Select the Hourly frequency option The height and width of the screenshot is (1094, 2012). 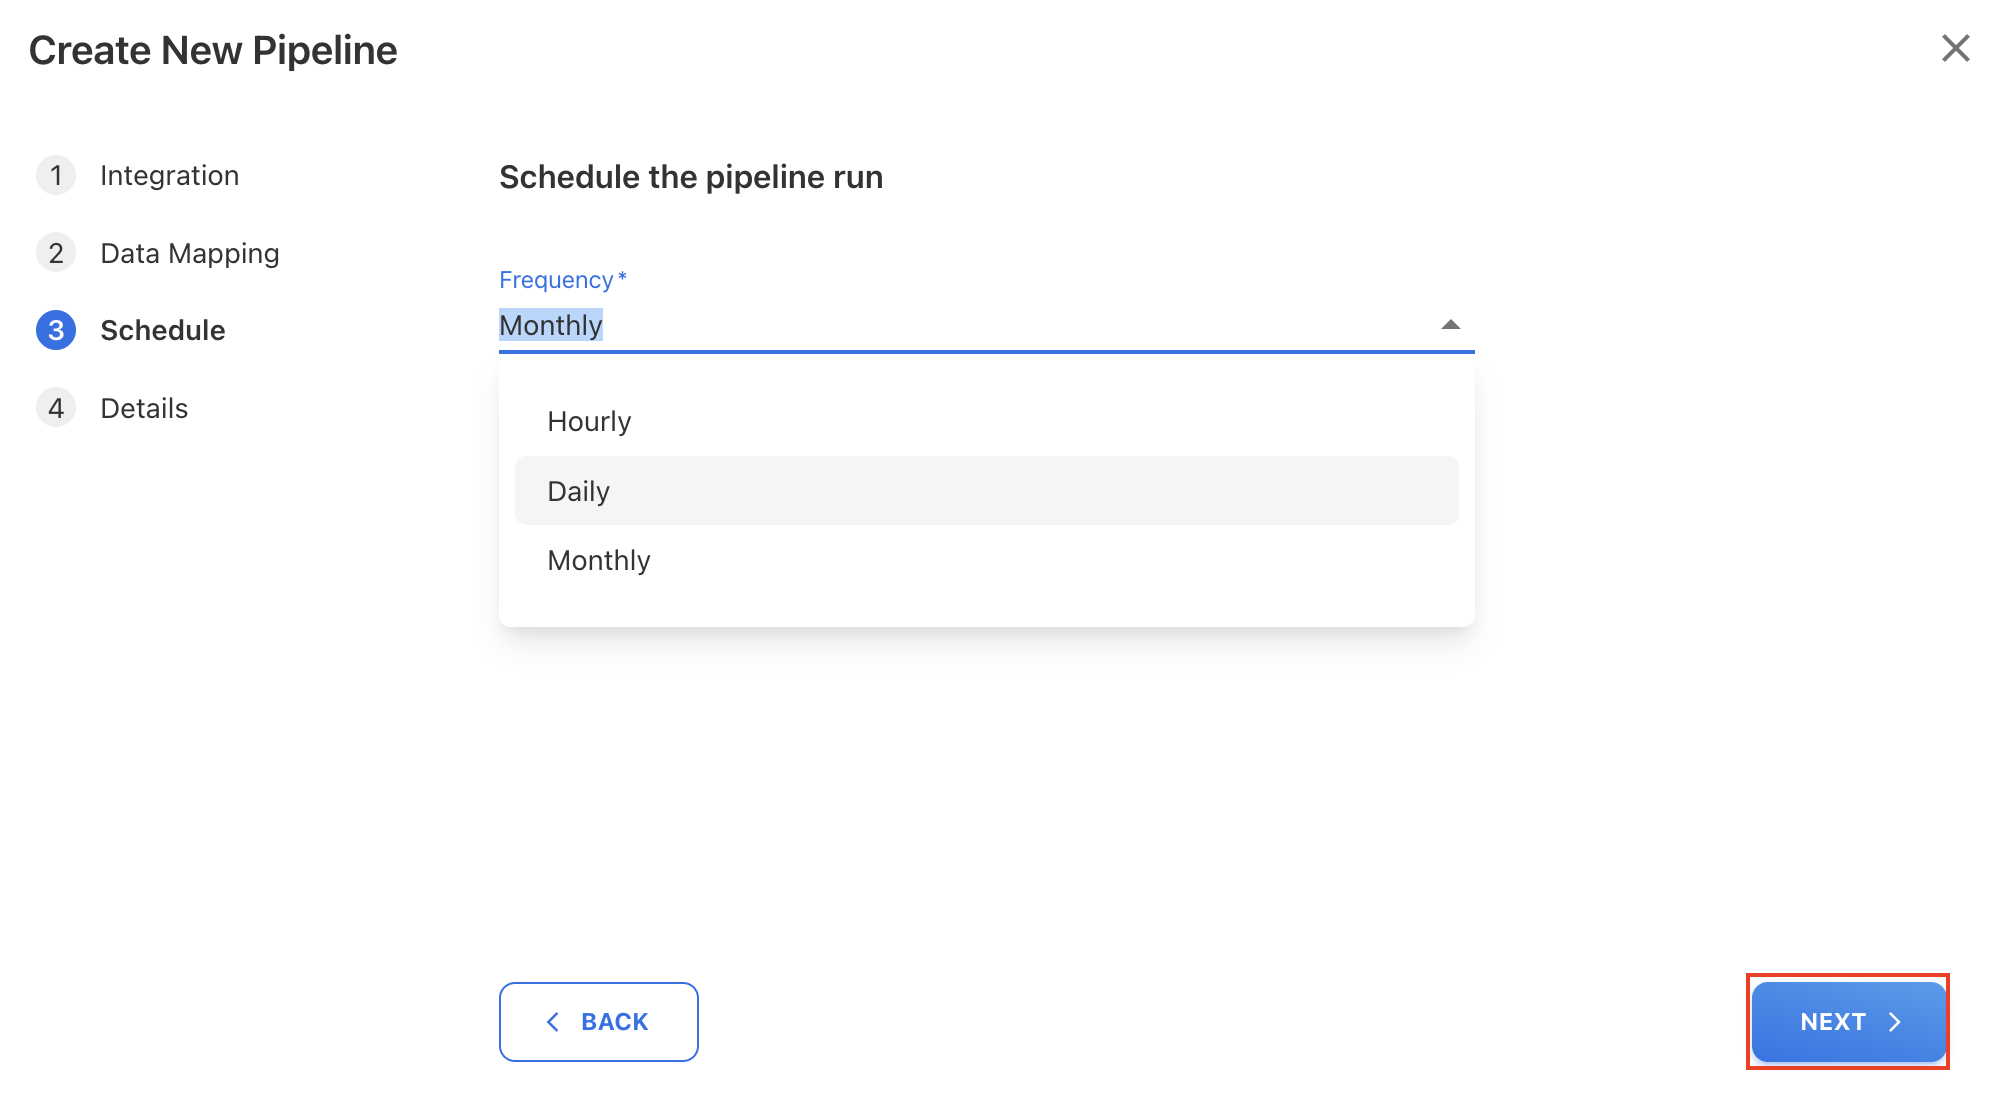point(588,420)
